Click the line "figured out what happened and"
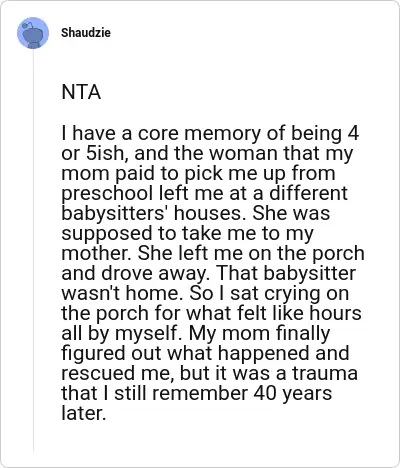 [x=205, y=353]
